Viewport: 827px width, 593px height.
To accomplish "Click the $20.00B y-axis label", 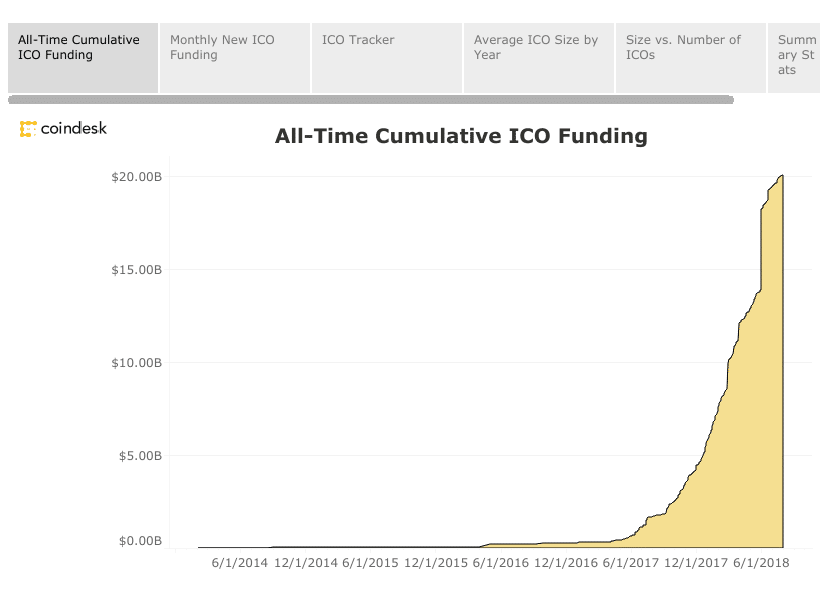I will 137,177.
